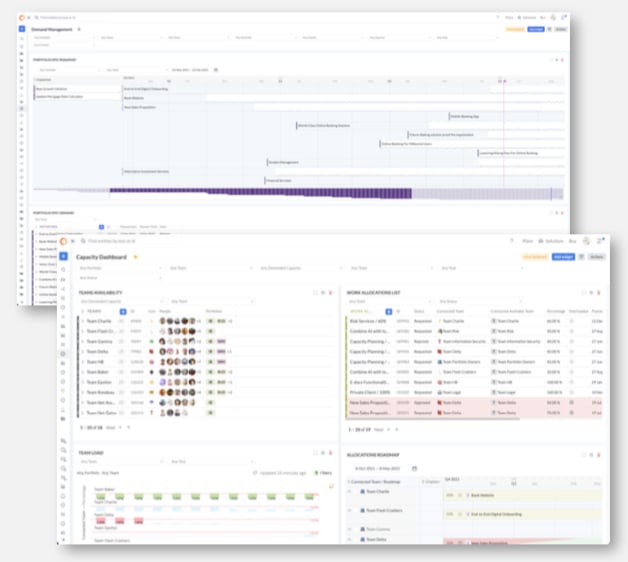
Task: Star the Demand Management dashboard
Action: pyautogui.click(x=79, y=29)
